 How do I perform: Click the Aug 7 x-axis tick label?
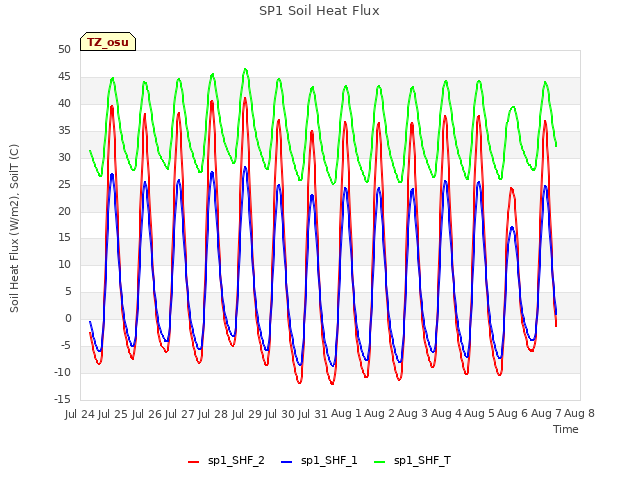546,413
